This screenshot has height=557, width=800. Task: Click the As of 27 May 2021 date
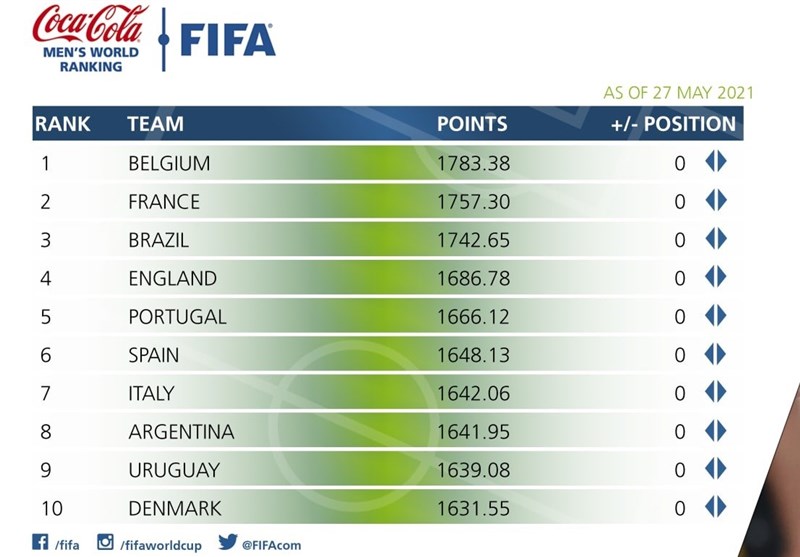(x=678, y=93)
